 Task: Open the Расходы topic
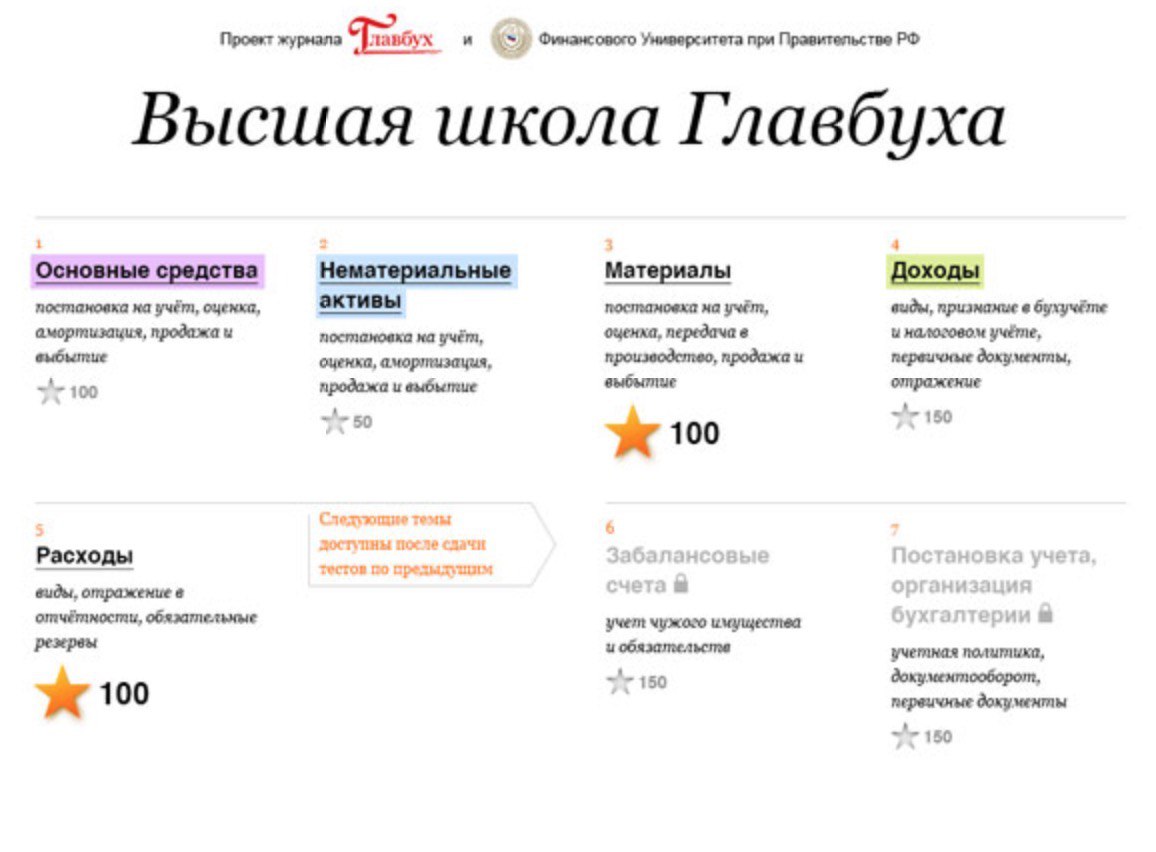85,556
